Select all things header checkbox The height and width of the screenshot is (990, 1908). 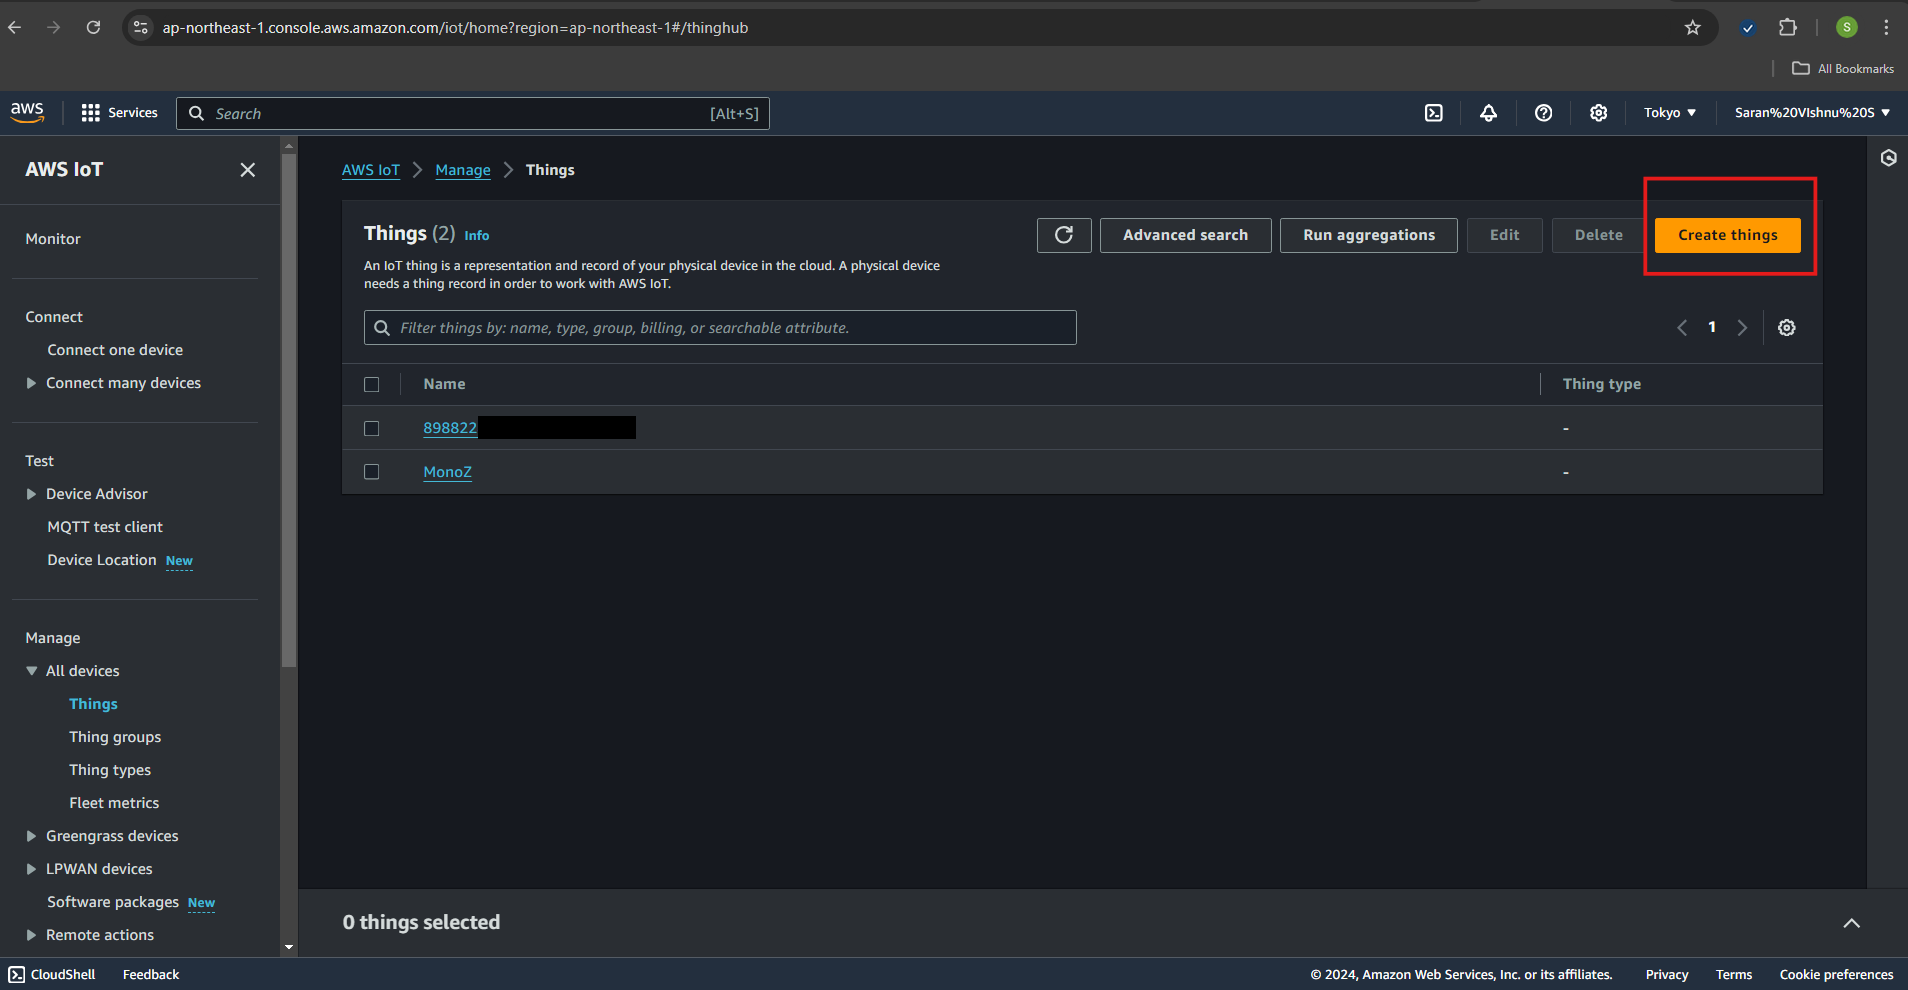click(372, 384)
